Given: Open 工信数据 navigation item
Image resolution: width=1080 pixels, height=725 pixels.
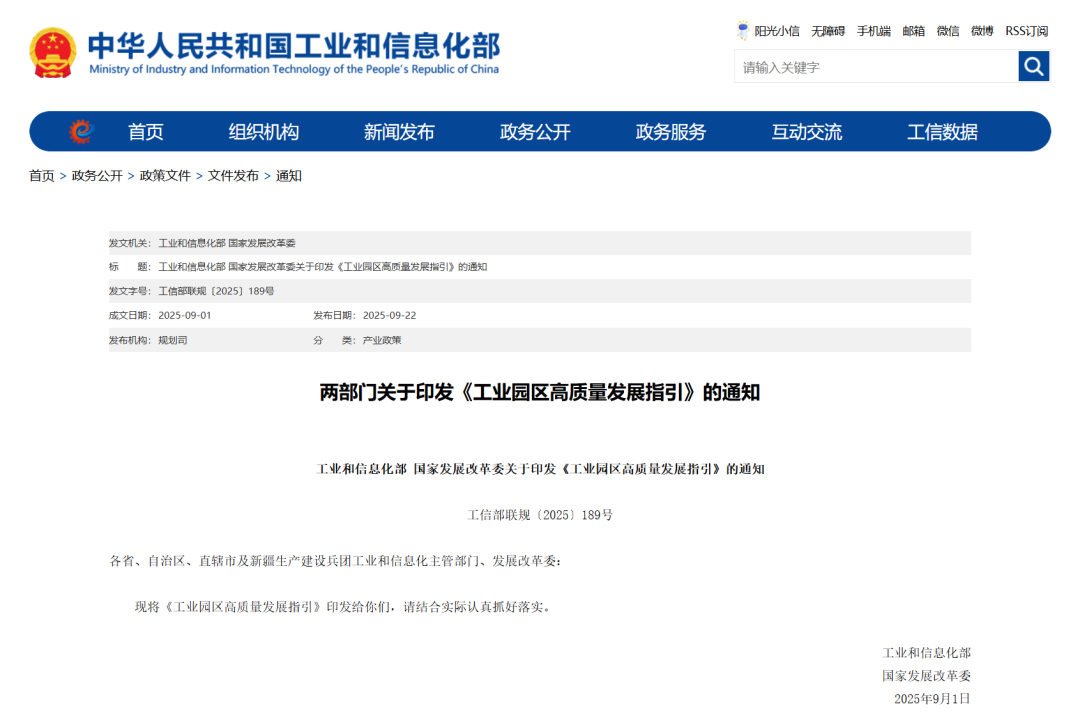Looking at the screenshot, I should pos(942,132).
